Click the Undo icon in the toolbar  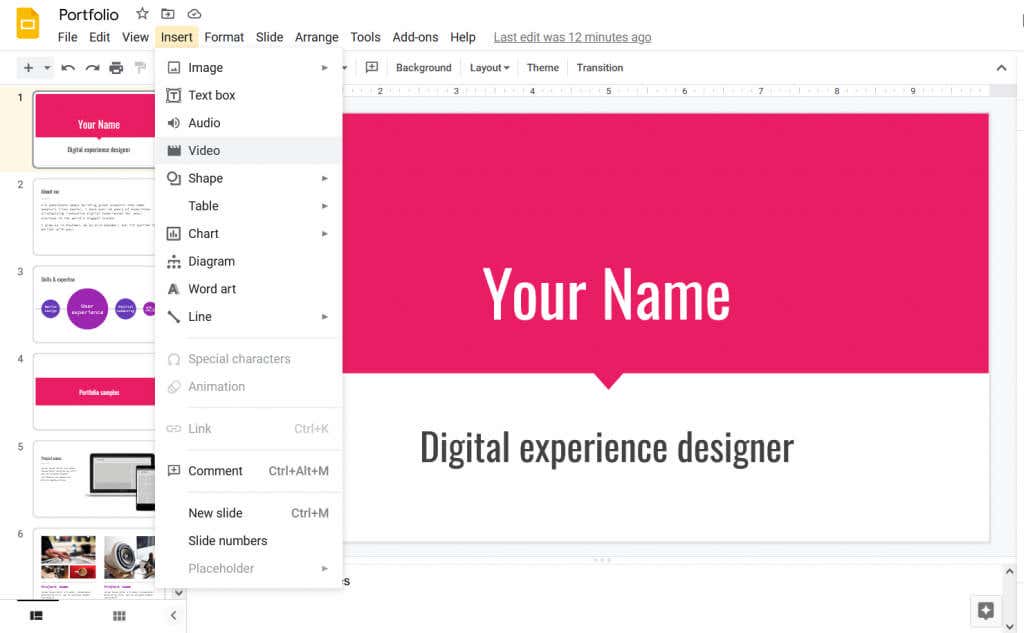68,68
